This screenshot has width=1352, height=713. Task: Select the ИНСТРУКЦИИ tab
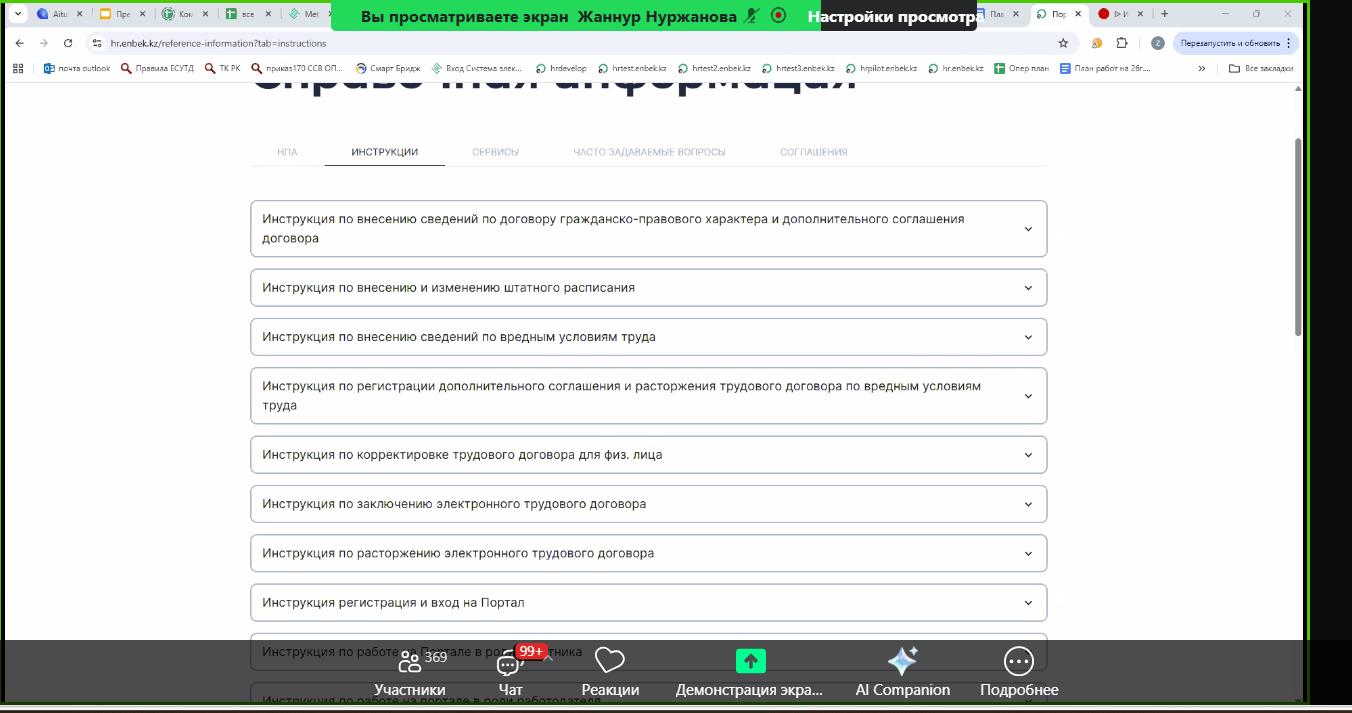[385, 152]
